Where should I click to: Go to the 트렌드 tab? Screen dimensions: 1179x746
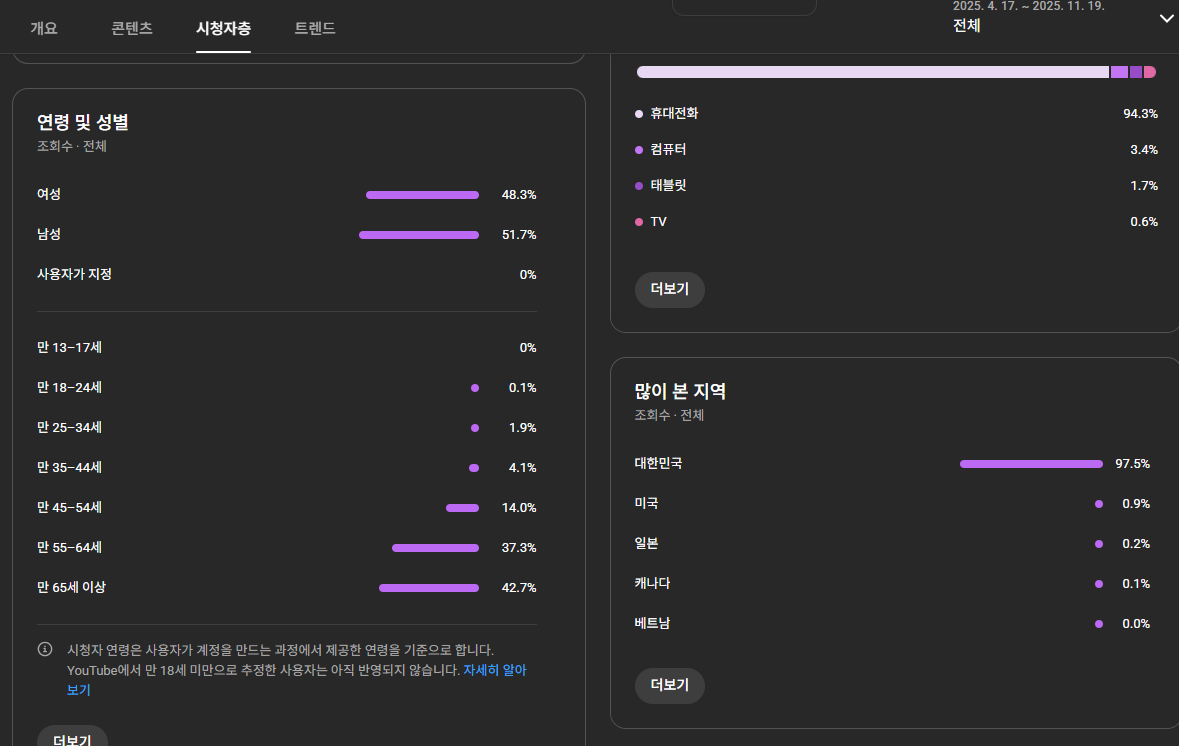315,28
